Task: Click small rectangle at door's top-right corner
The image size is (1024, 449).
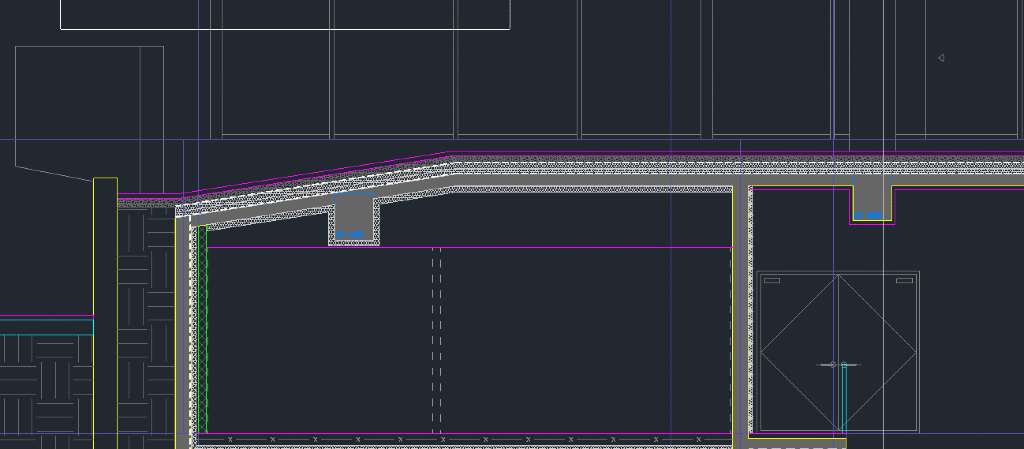Action: 904,281
